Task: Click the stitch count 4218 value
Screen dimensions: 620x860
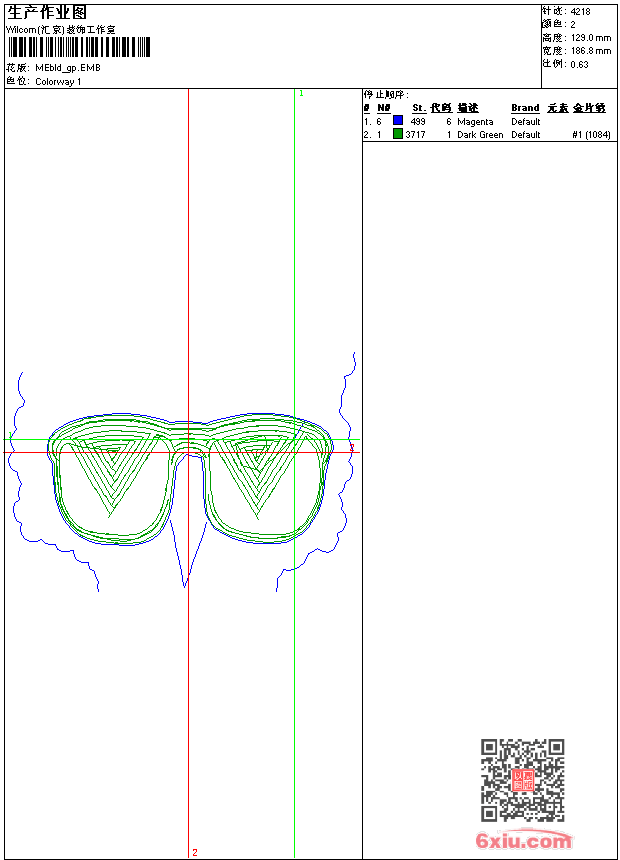Action: (580, 11)
